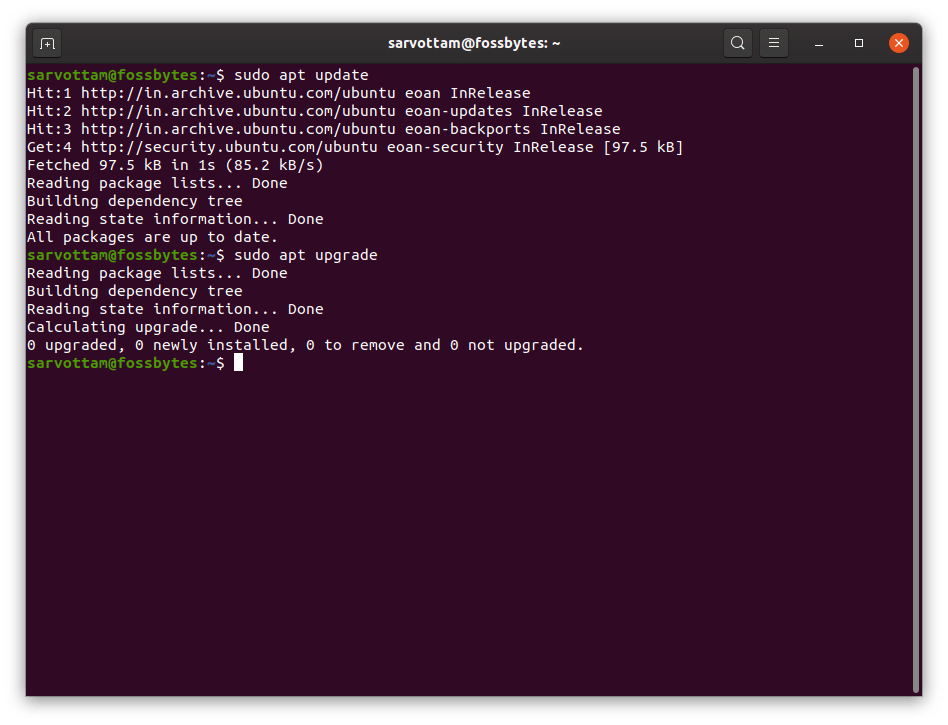Expand the terminal options via hamburger menu
948x725 pixels.
click(774, 43)
